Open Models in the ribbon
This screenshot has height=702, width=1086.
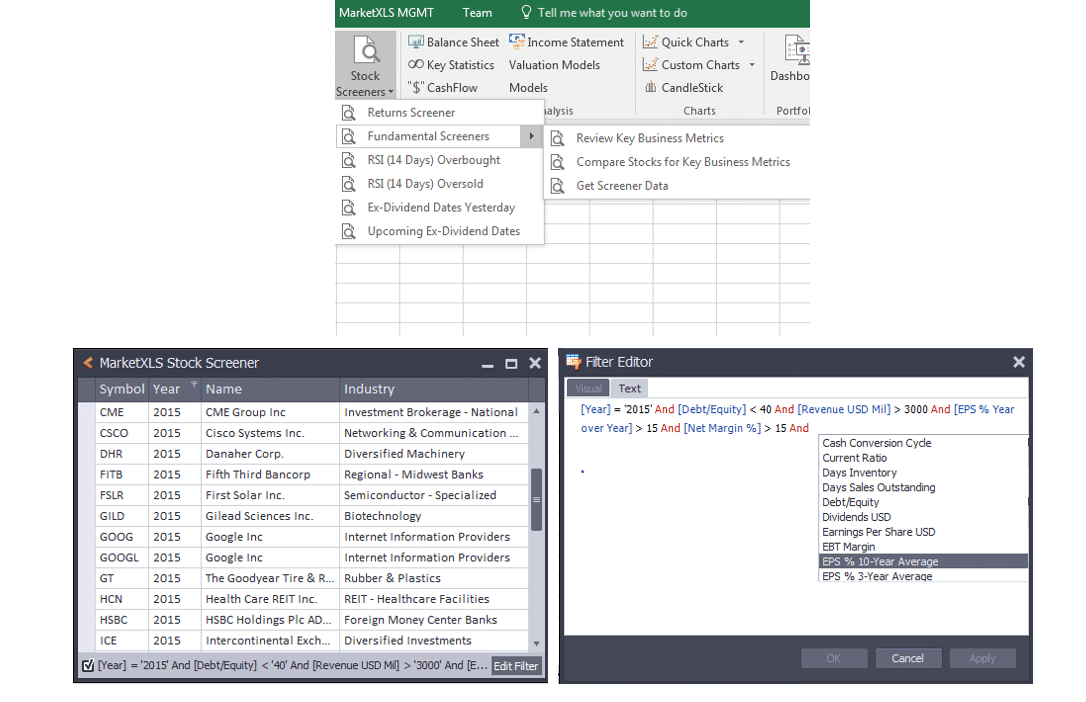[528, 88]
